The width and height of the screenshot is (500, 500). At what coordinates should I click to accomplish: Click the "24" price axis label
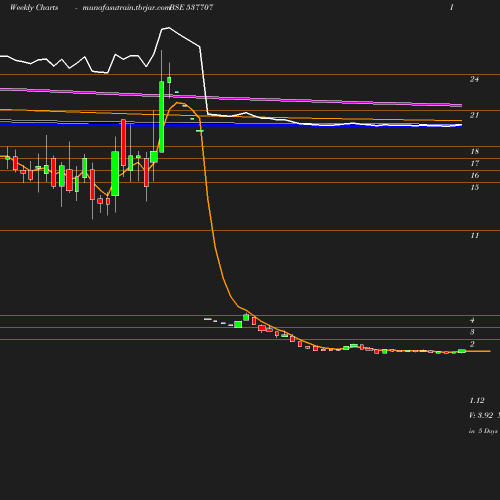(x=474, y=79)
